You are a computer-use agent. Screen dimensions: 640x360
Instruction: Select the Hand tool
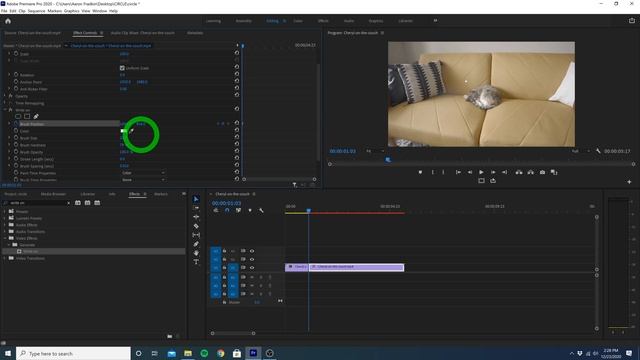coord(196,253)
